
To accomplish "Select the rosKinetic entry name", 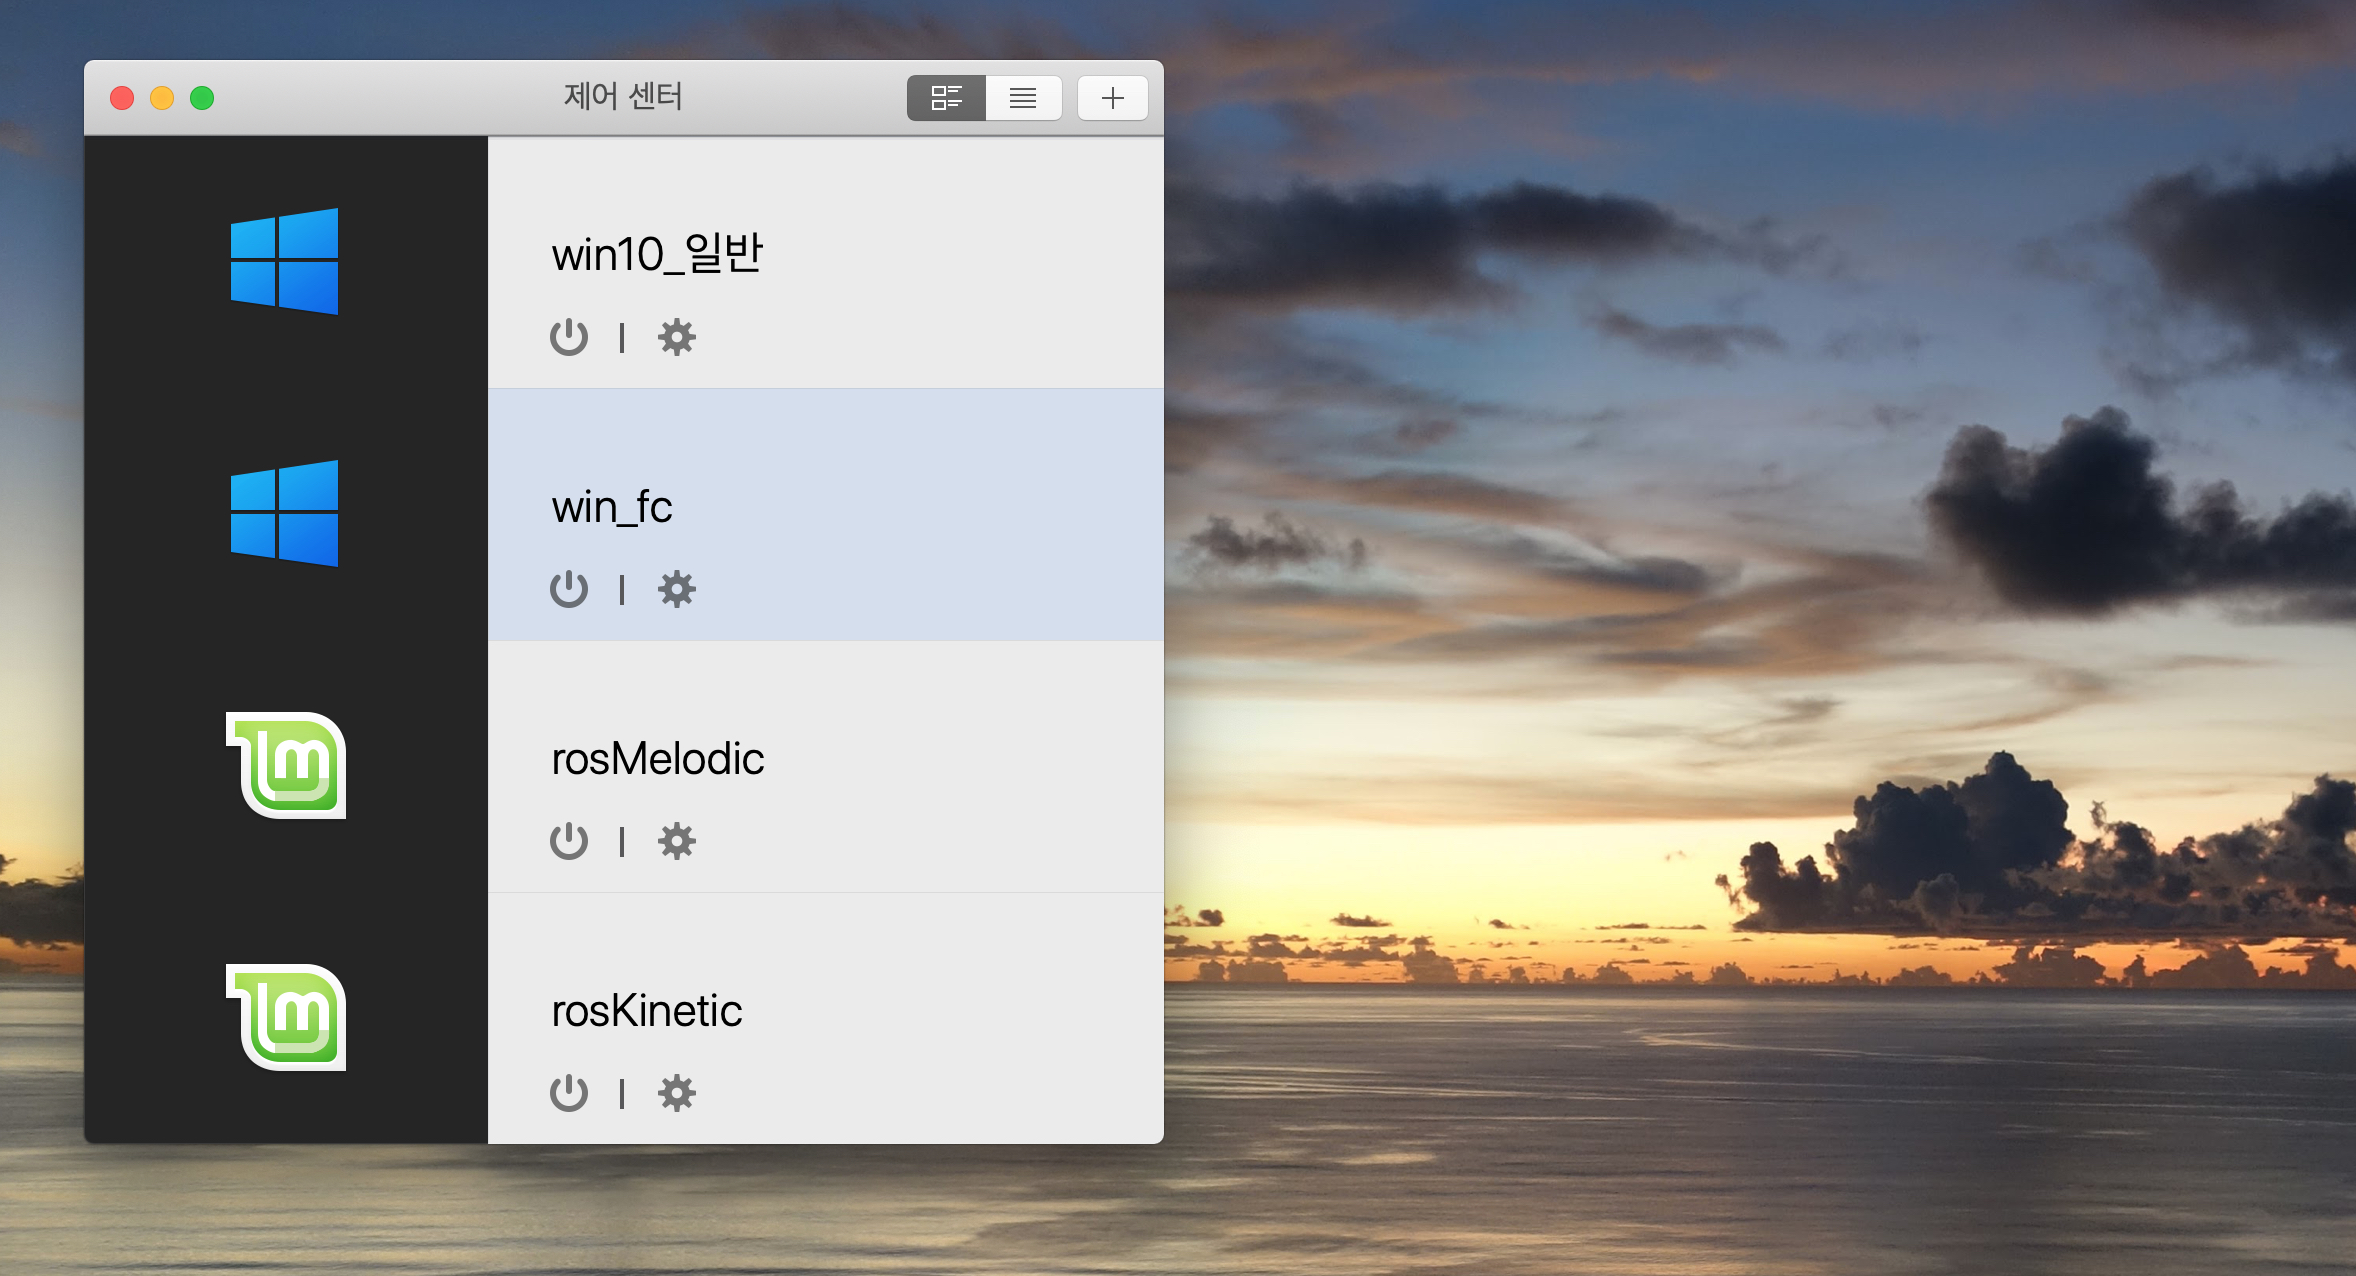I will point(646,1011).
